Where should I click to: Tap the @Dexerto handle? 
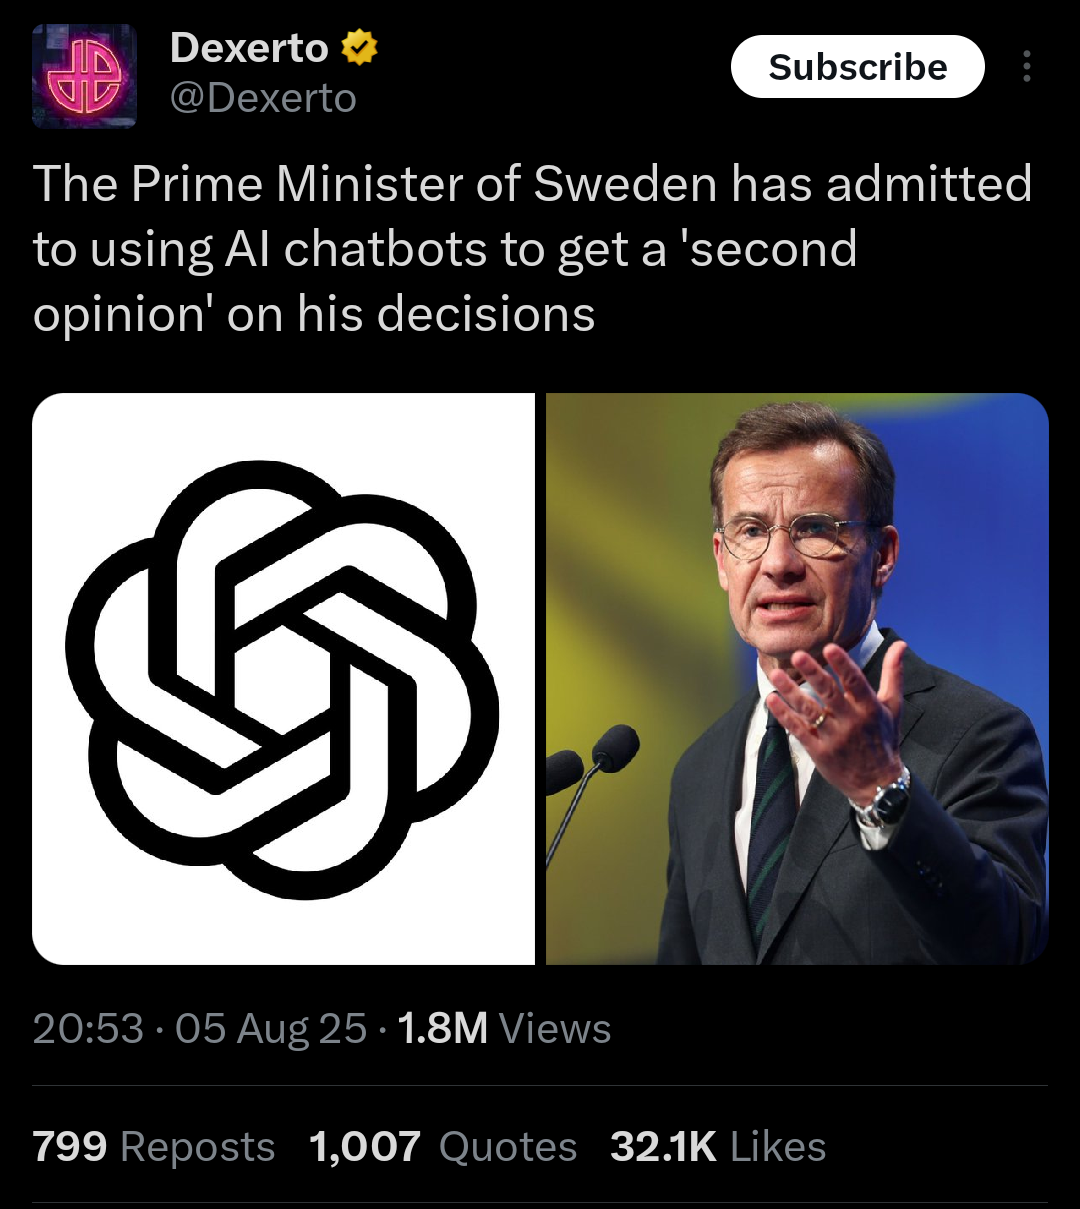263,98
